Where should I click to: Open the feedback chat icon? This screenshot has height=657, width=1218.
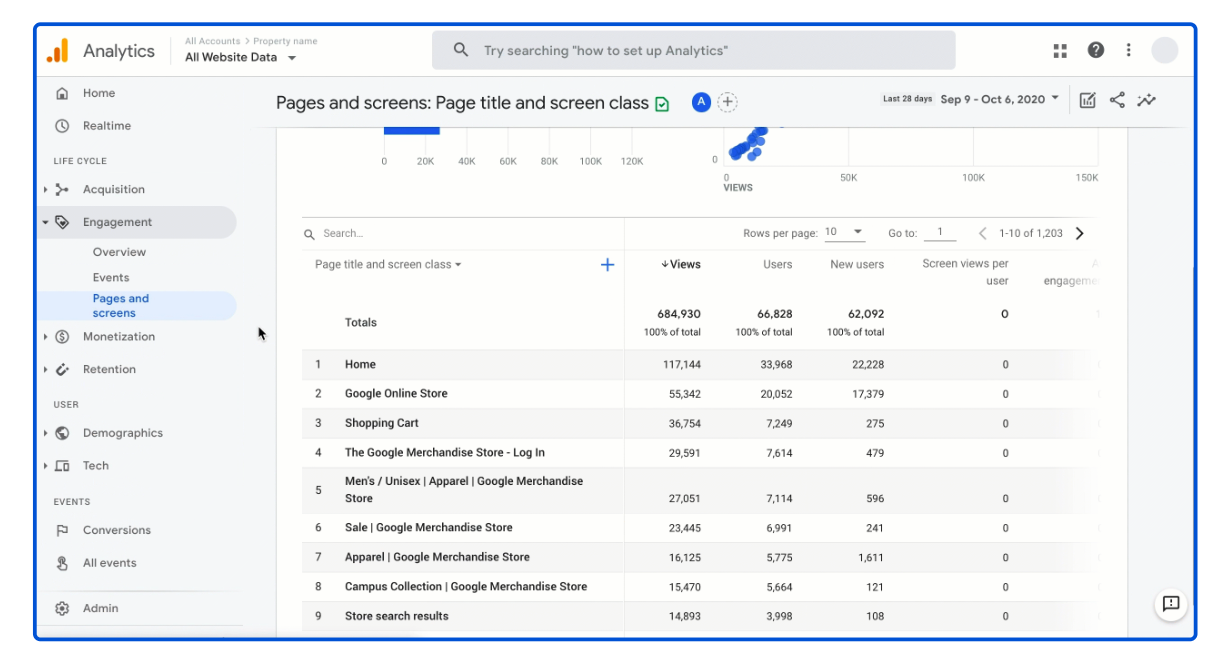1171,604
